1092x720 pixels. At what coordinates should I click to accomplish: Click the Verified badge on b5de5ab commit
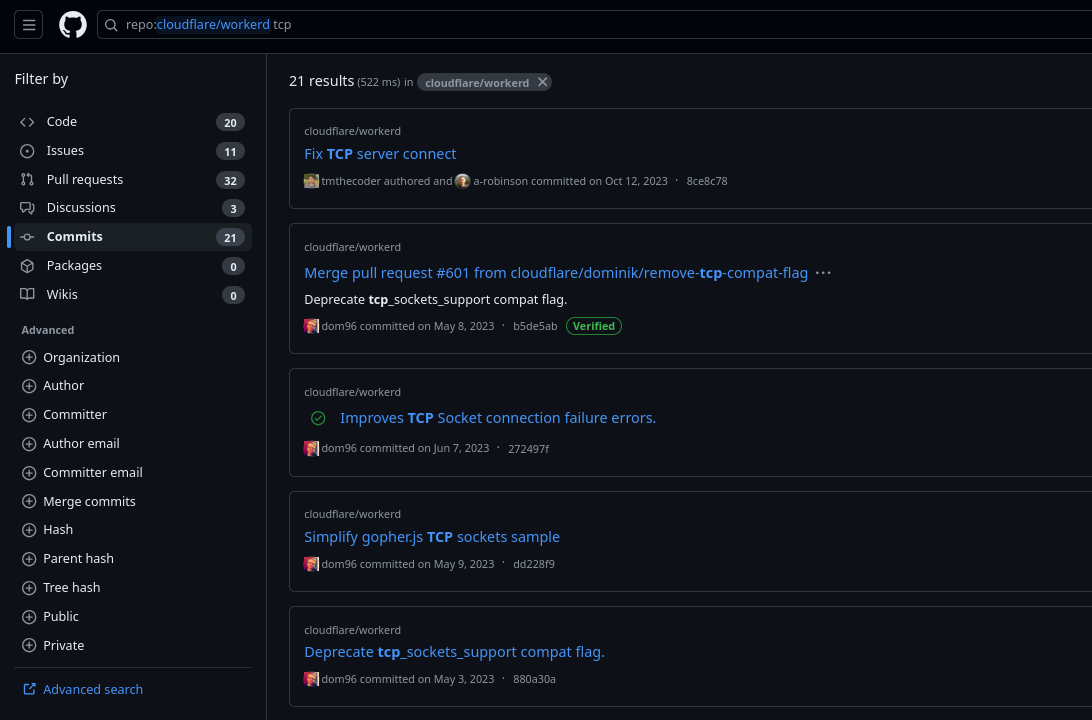point(593,326)
